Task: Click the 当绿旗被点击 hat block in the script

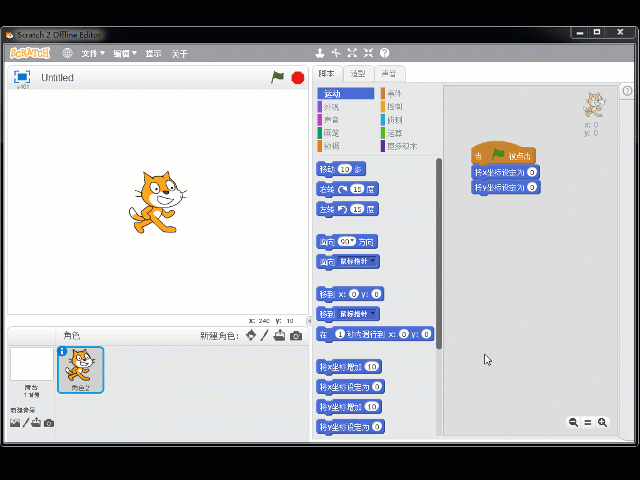Action: pos(503,153)
